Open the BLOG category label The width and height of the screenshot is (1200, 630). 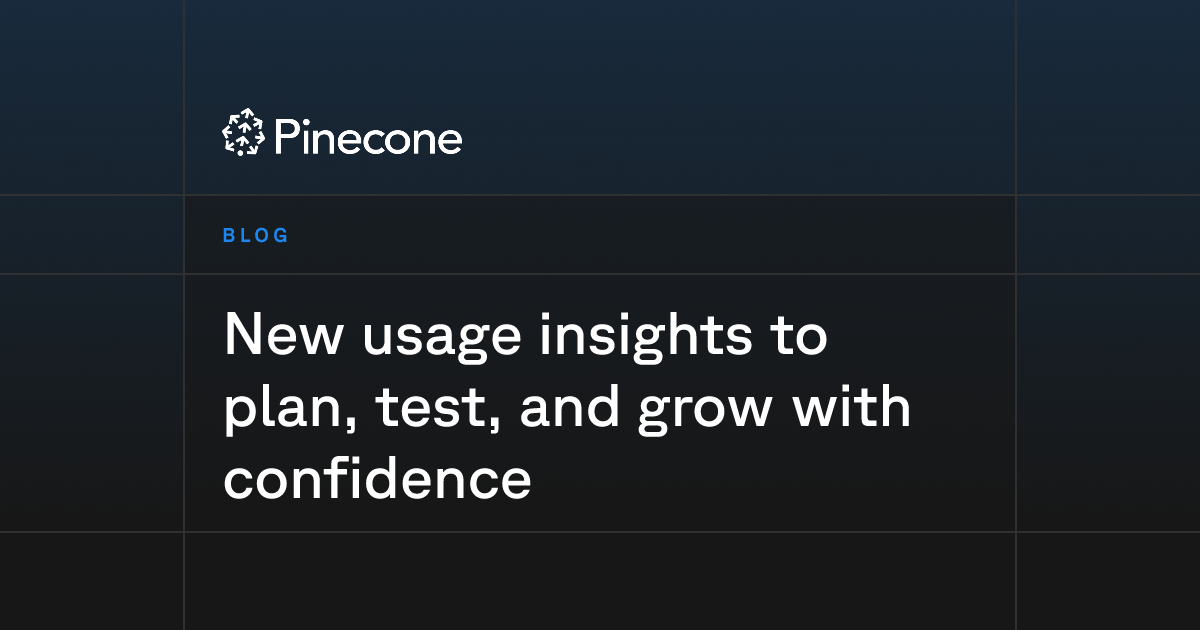pyautogui.click(x=256, y=236)
